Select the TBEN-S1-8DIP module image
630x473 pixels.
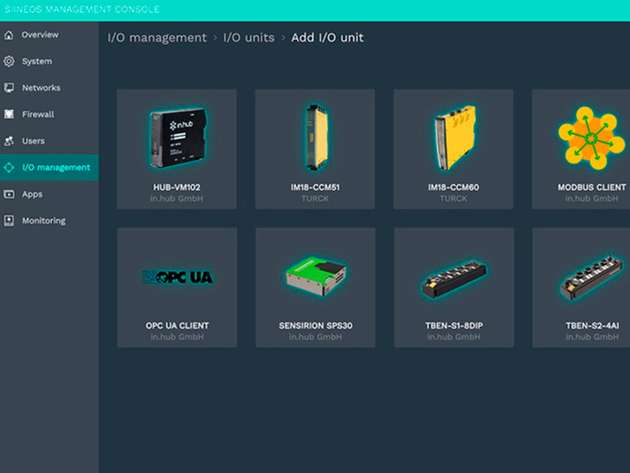pos(454,278)
